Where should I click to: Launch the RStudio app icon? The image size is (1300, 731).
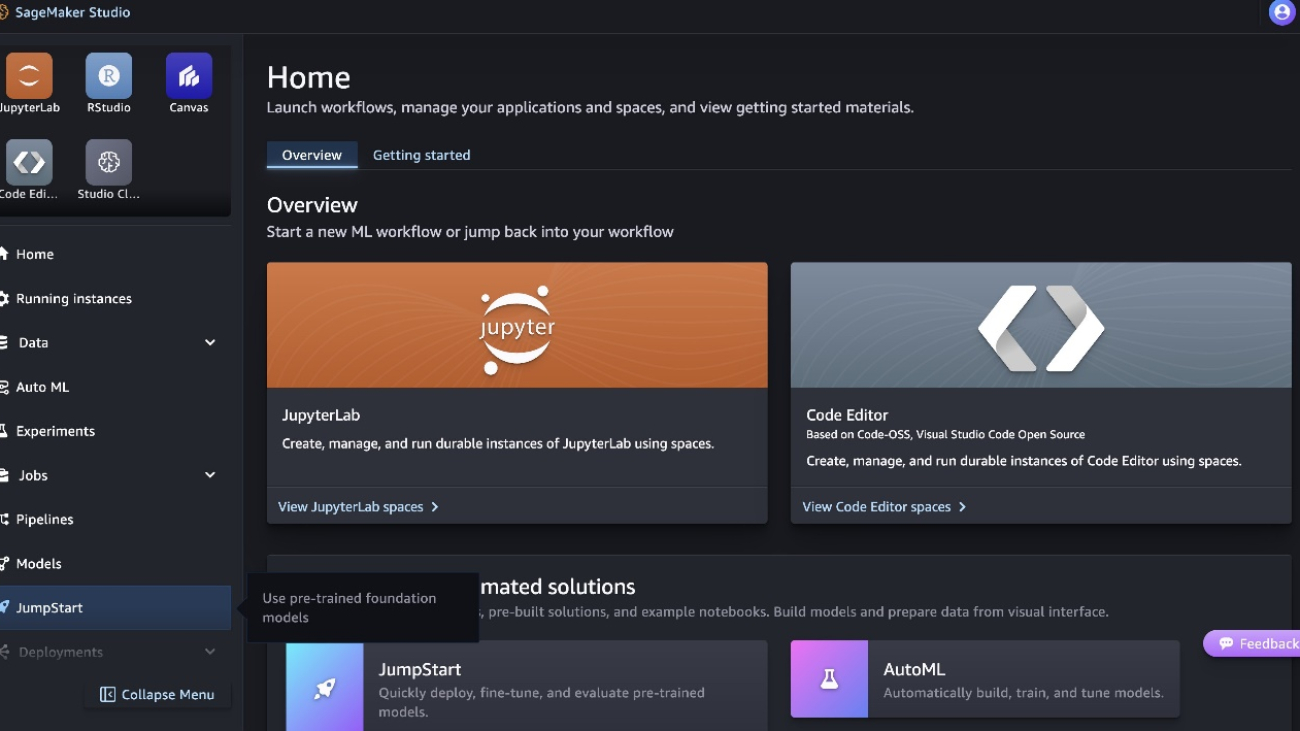click(x=109, y=76)
